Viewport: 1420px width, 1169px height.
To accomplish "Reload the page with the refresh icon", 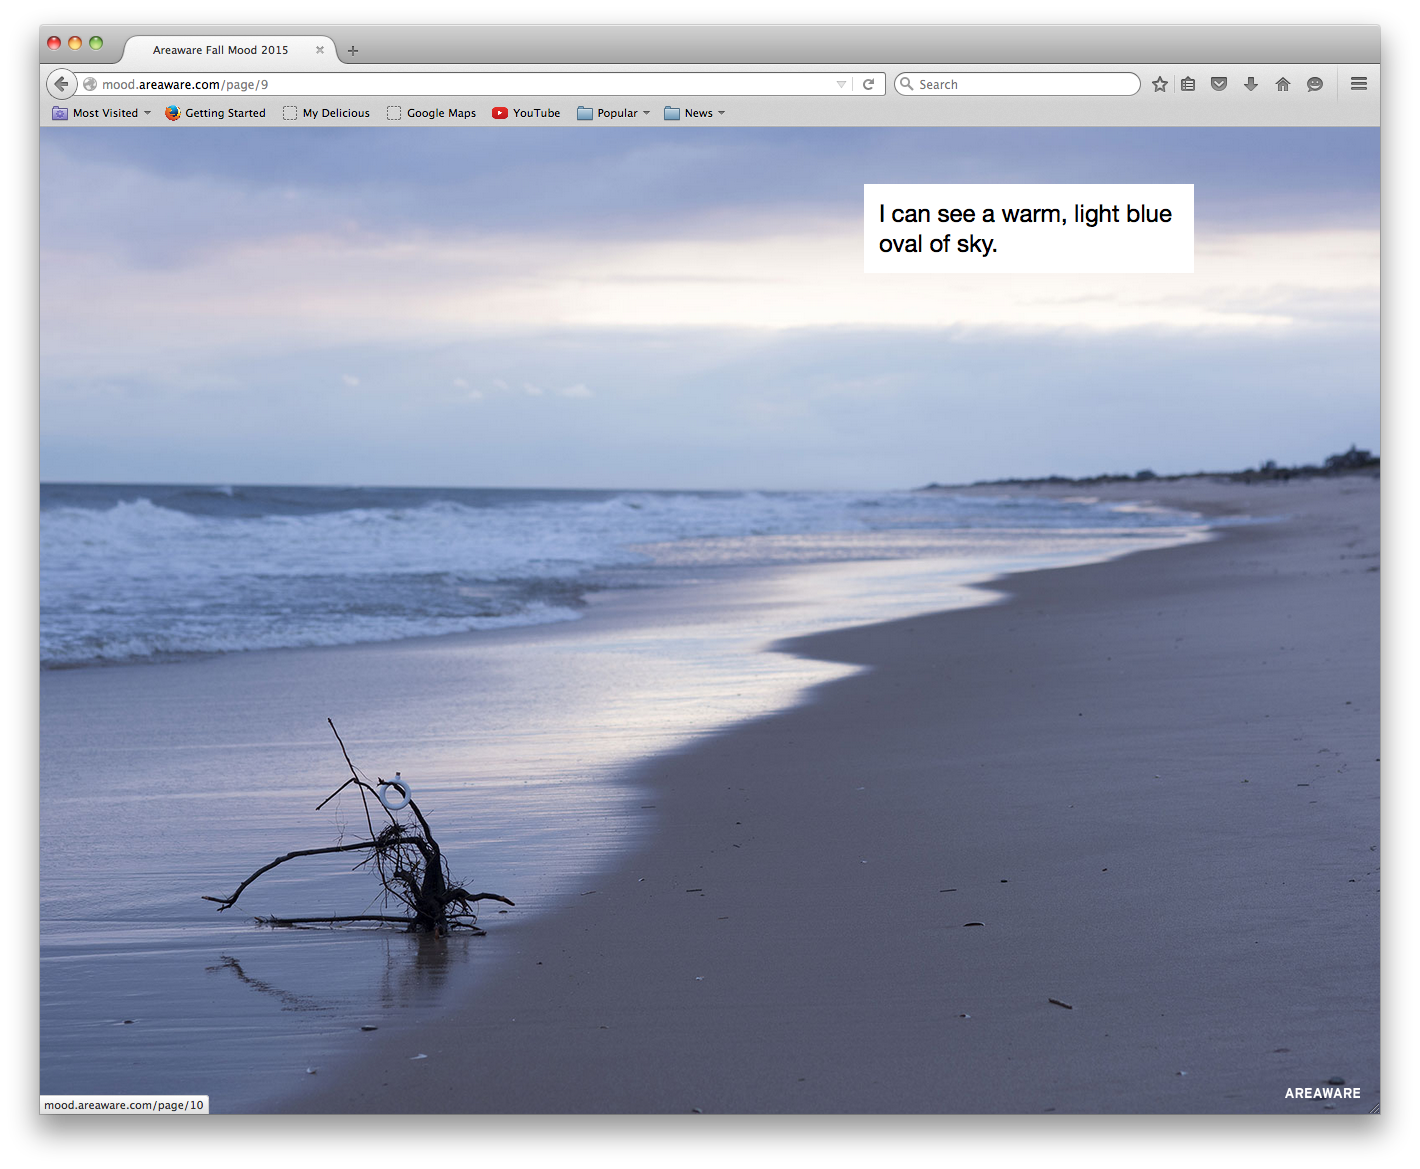I will [x=868, y=85].
